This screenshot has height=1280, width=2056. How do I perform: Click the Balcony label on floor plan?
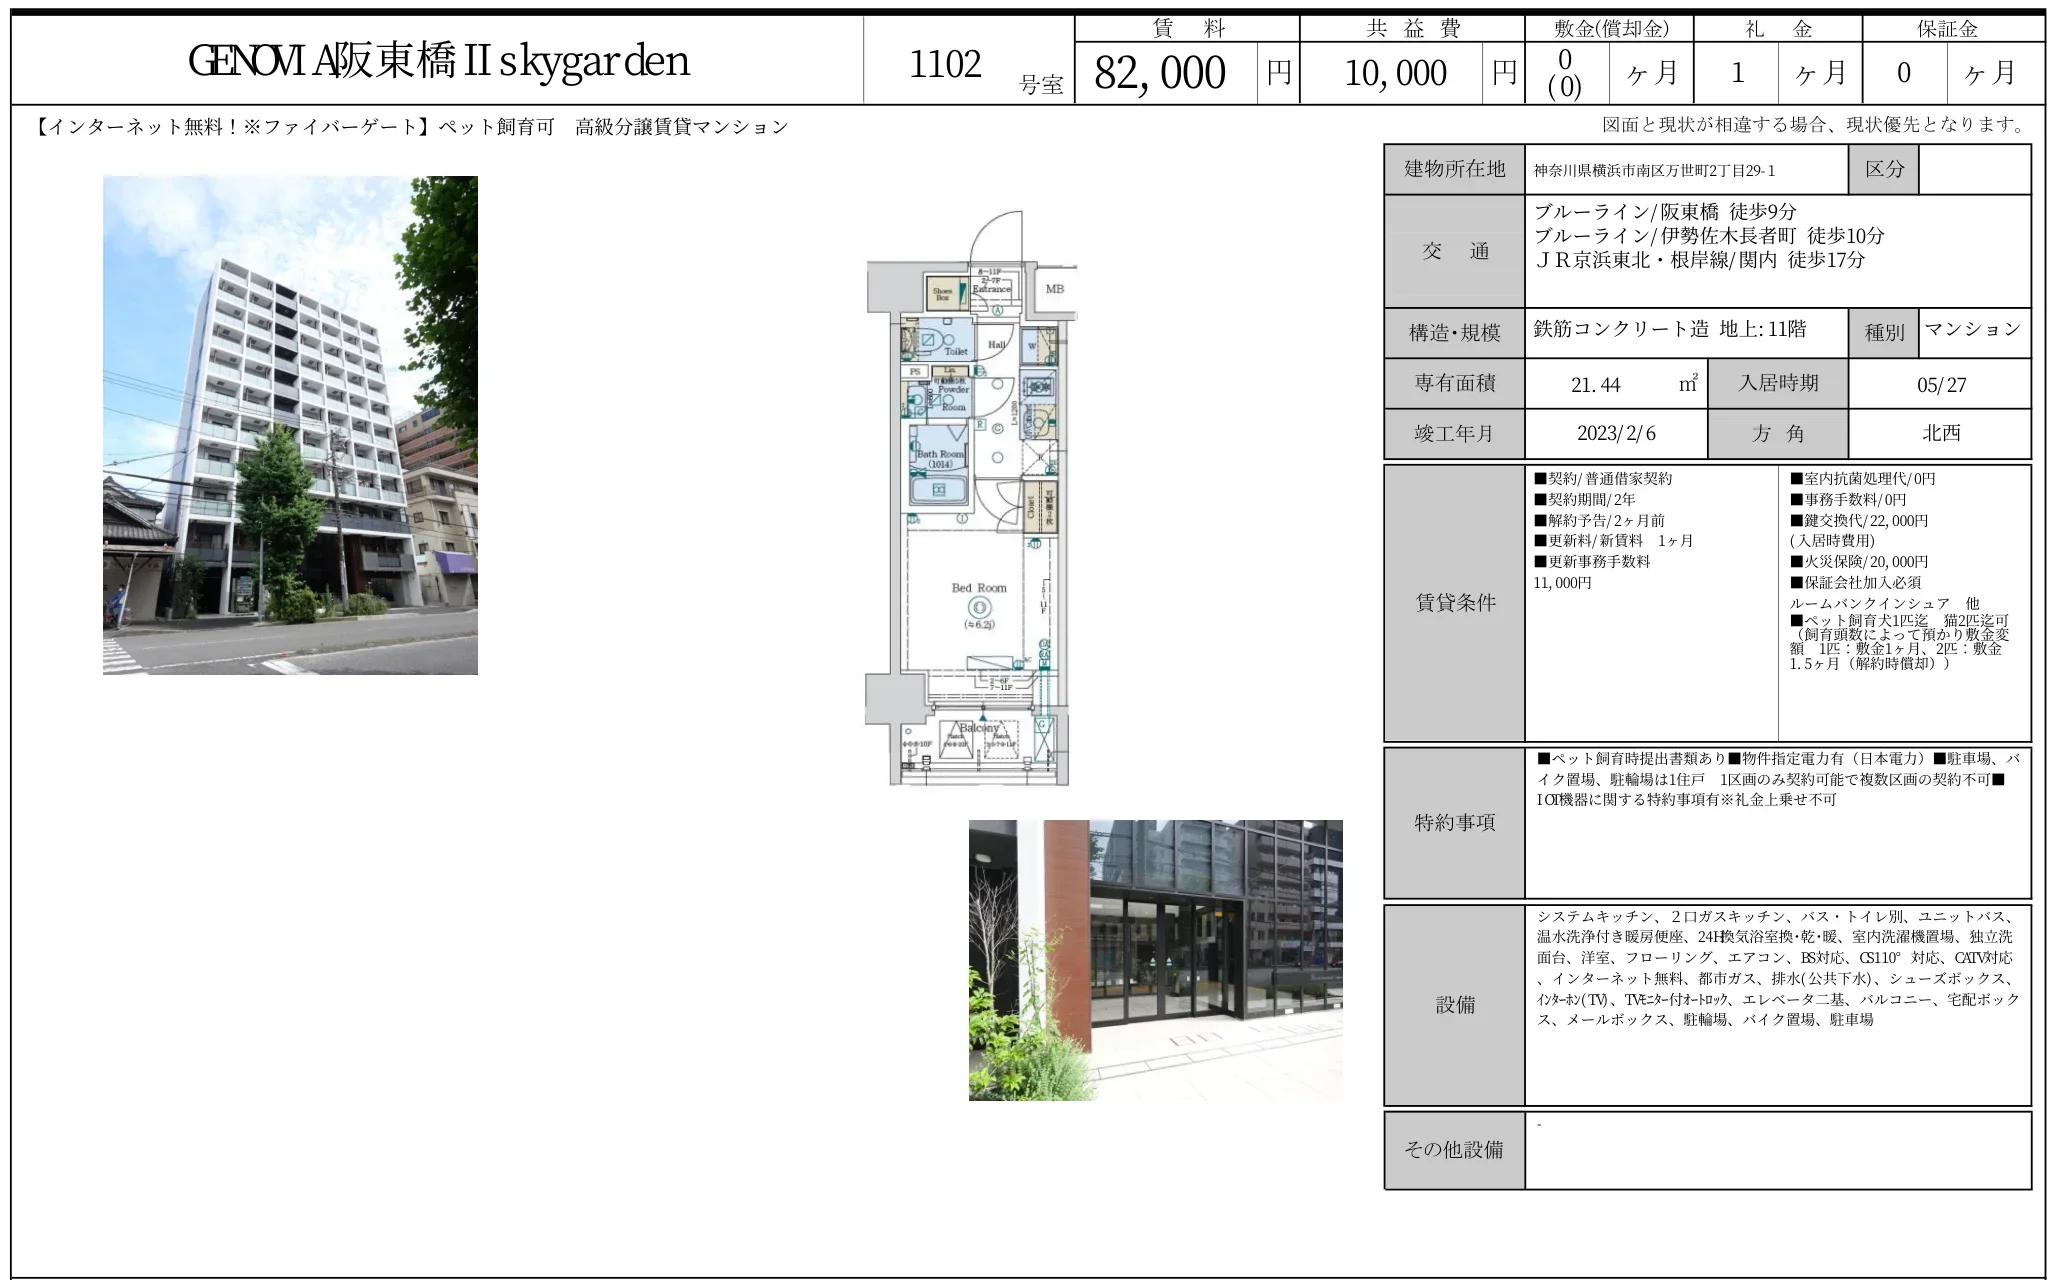pyautogui.click(x=979, y=728)
